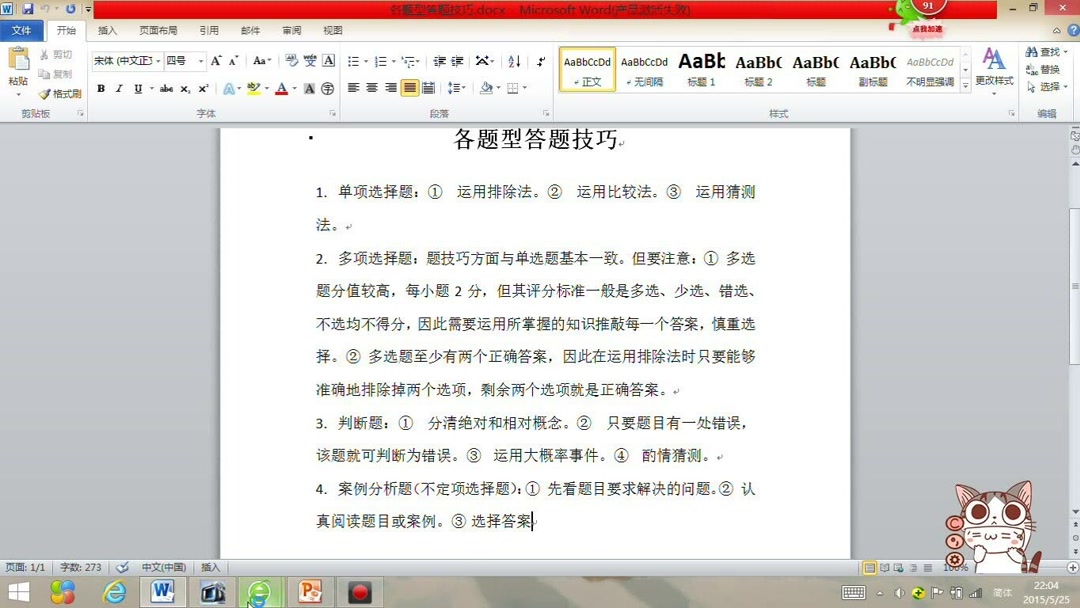The width and height of the screenshot is (1080, 608).
Task: Apply the text highlight color tool
Action: click(255, 89)
